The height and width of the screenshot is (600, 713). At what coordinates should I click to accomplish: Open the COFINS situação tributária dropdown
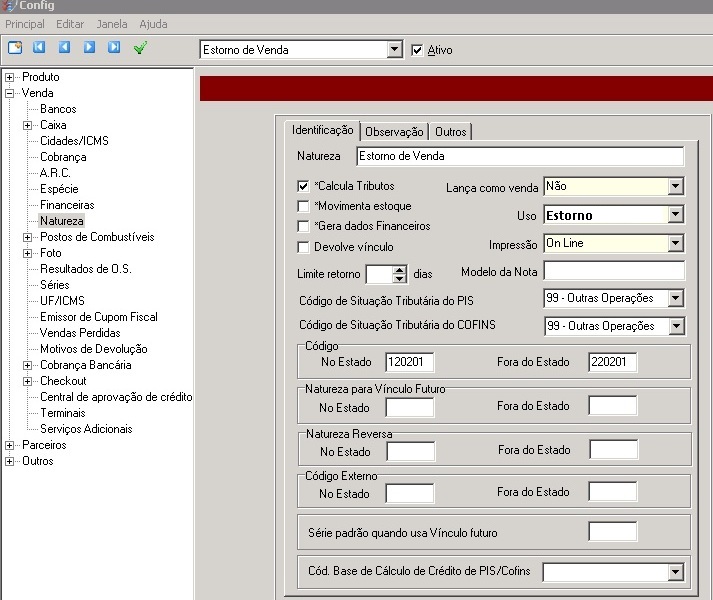[x=677, y=326]
